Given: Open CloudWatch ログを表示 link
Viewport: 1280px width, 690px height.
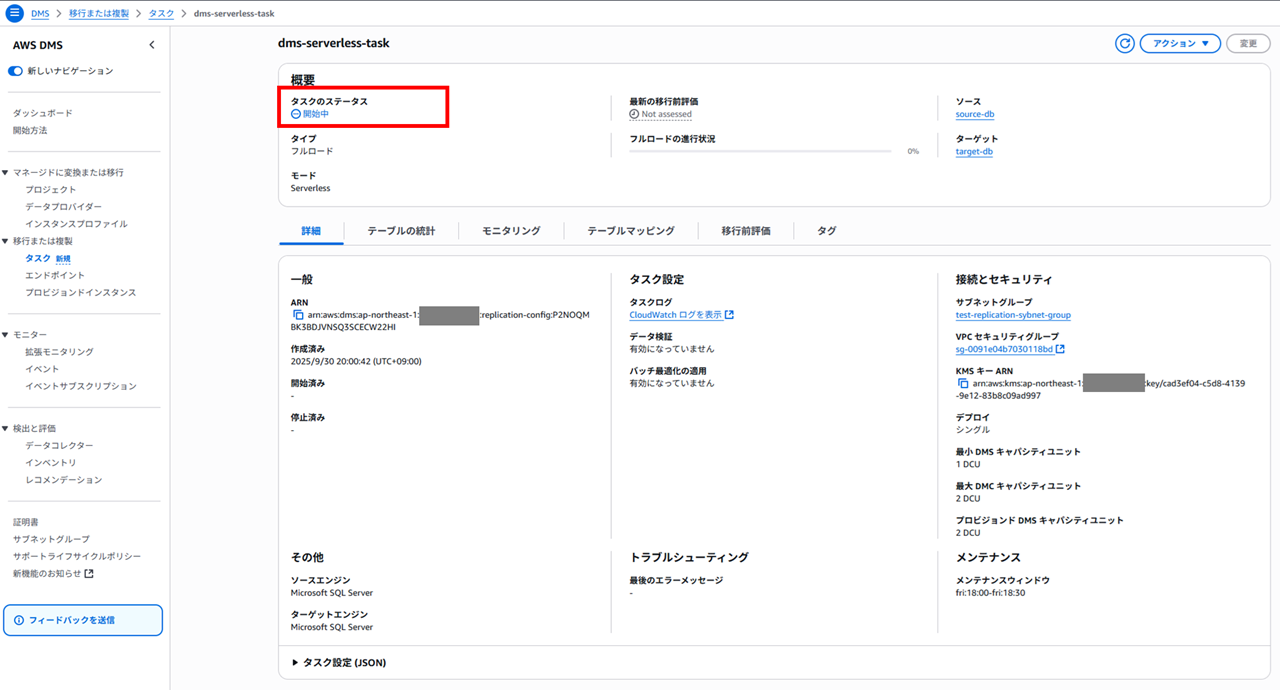Looking at the screenshot, I should pyautogui.click(x=675, y=315).
